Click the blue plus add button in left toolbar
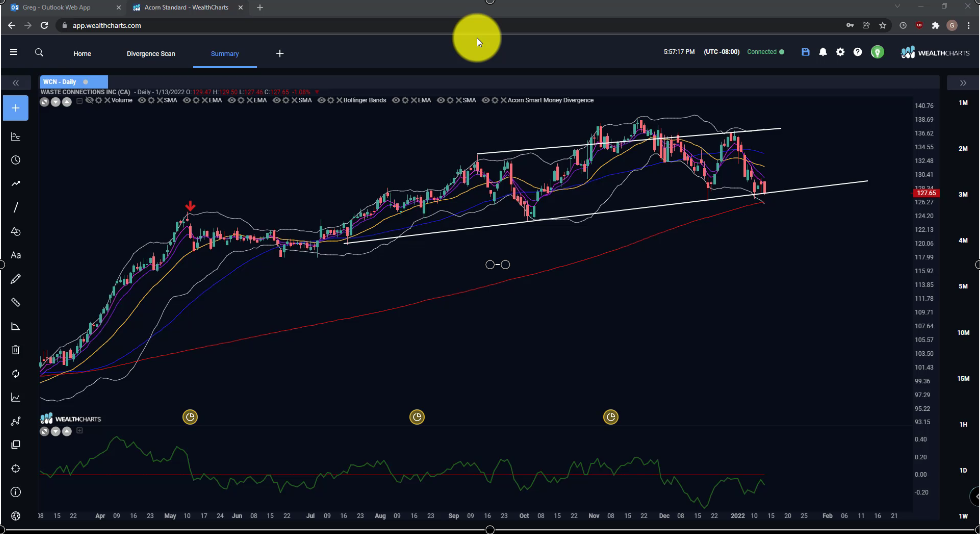980x534 pixels. tap(16, 108)
